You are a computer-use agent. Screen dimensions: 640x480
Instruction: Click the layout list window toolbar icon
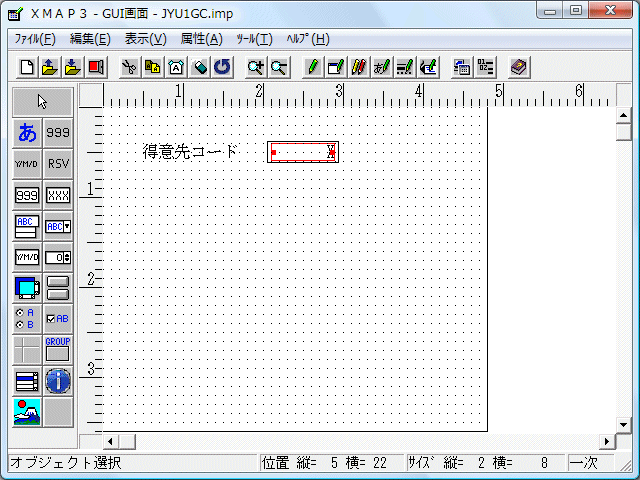(462, 67)
